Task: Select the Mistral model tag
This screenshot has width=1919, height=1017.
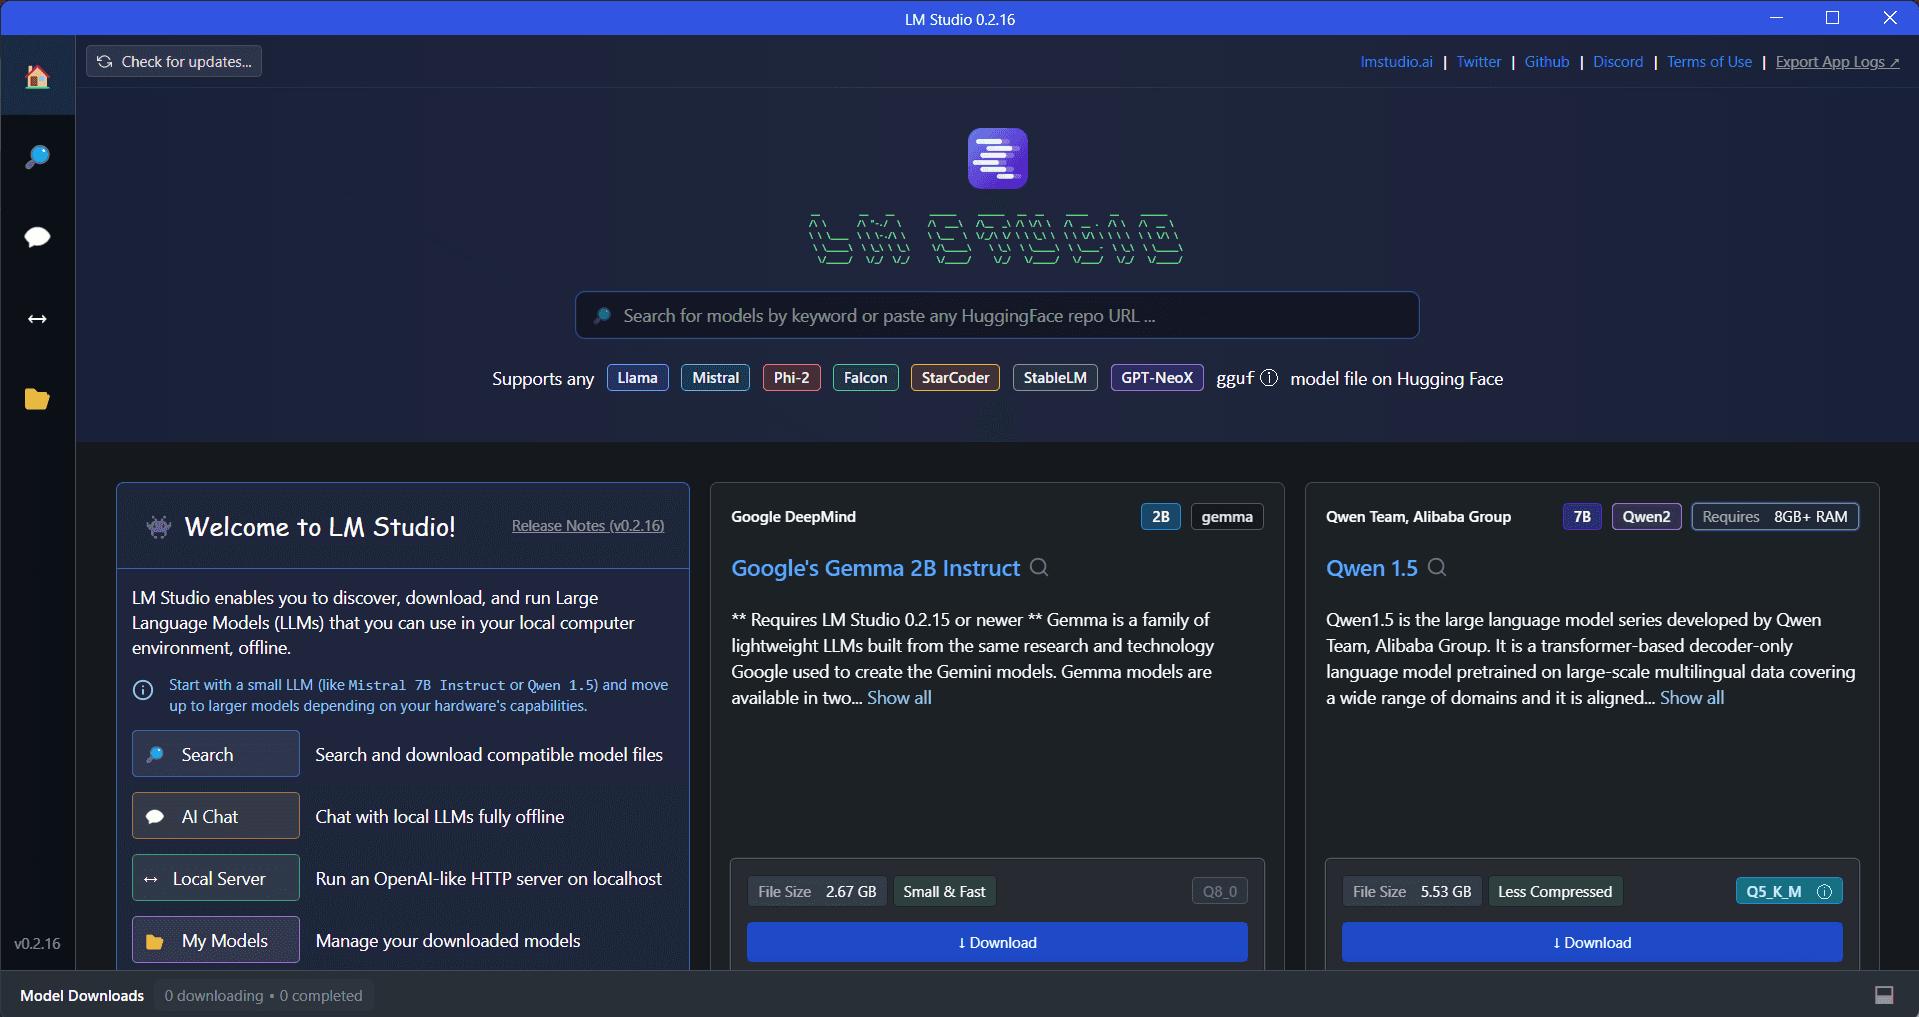Action: [x=715, y=378]
